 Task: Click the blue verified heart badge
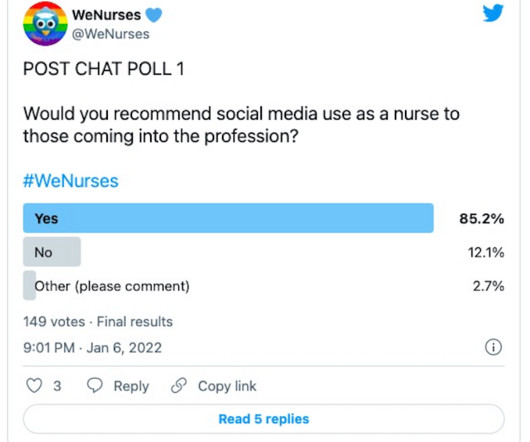(154, 15)
